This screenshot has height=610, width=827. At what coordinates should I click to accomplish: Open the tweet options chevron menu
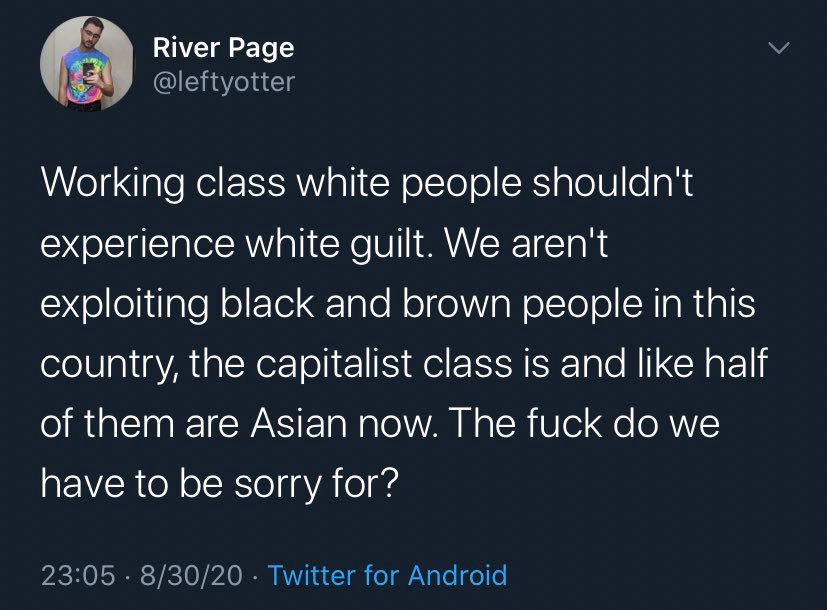click(778, 49)
